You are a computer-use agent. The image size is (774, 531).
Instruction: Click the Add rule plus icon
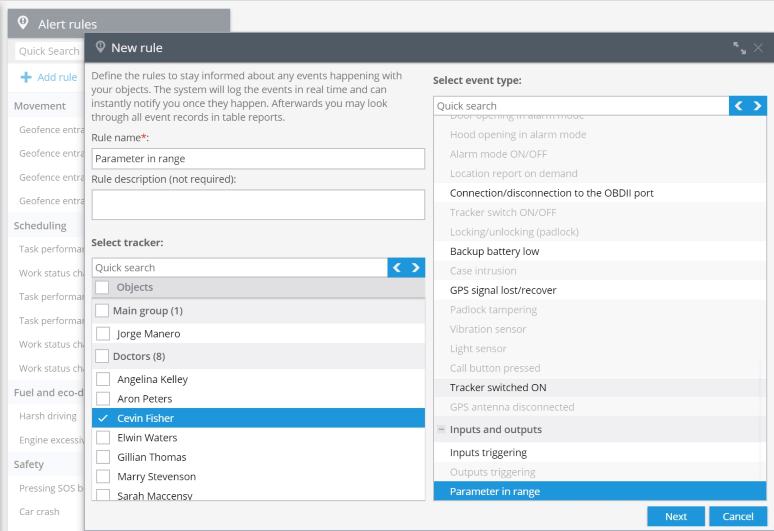click(x=26, y=77)
